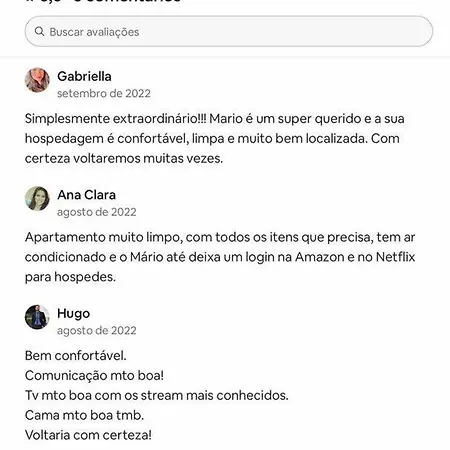
Task: Open Hugo's profile avatar
Action: point(37,317)
